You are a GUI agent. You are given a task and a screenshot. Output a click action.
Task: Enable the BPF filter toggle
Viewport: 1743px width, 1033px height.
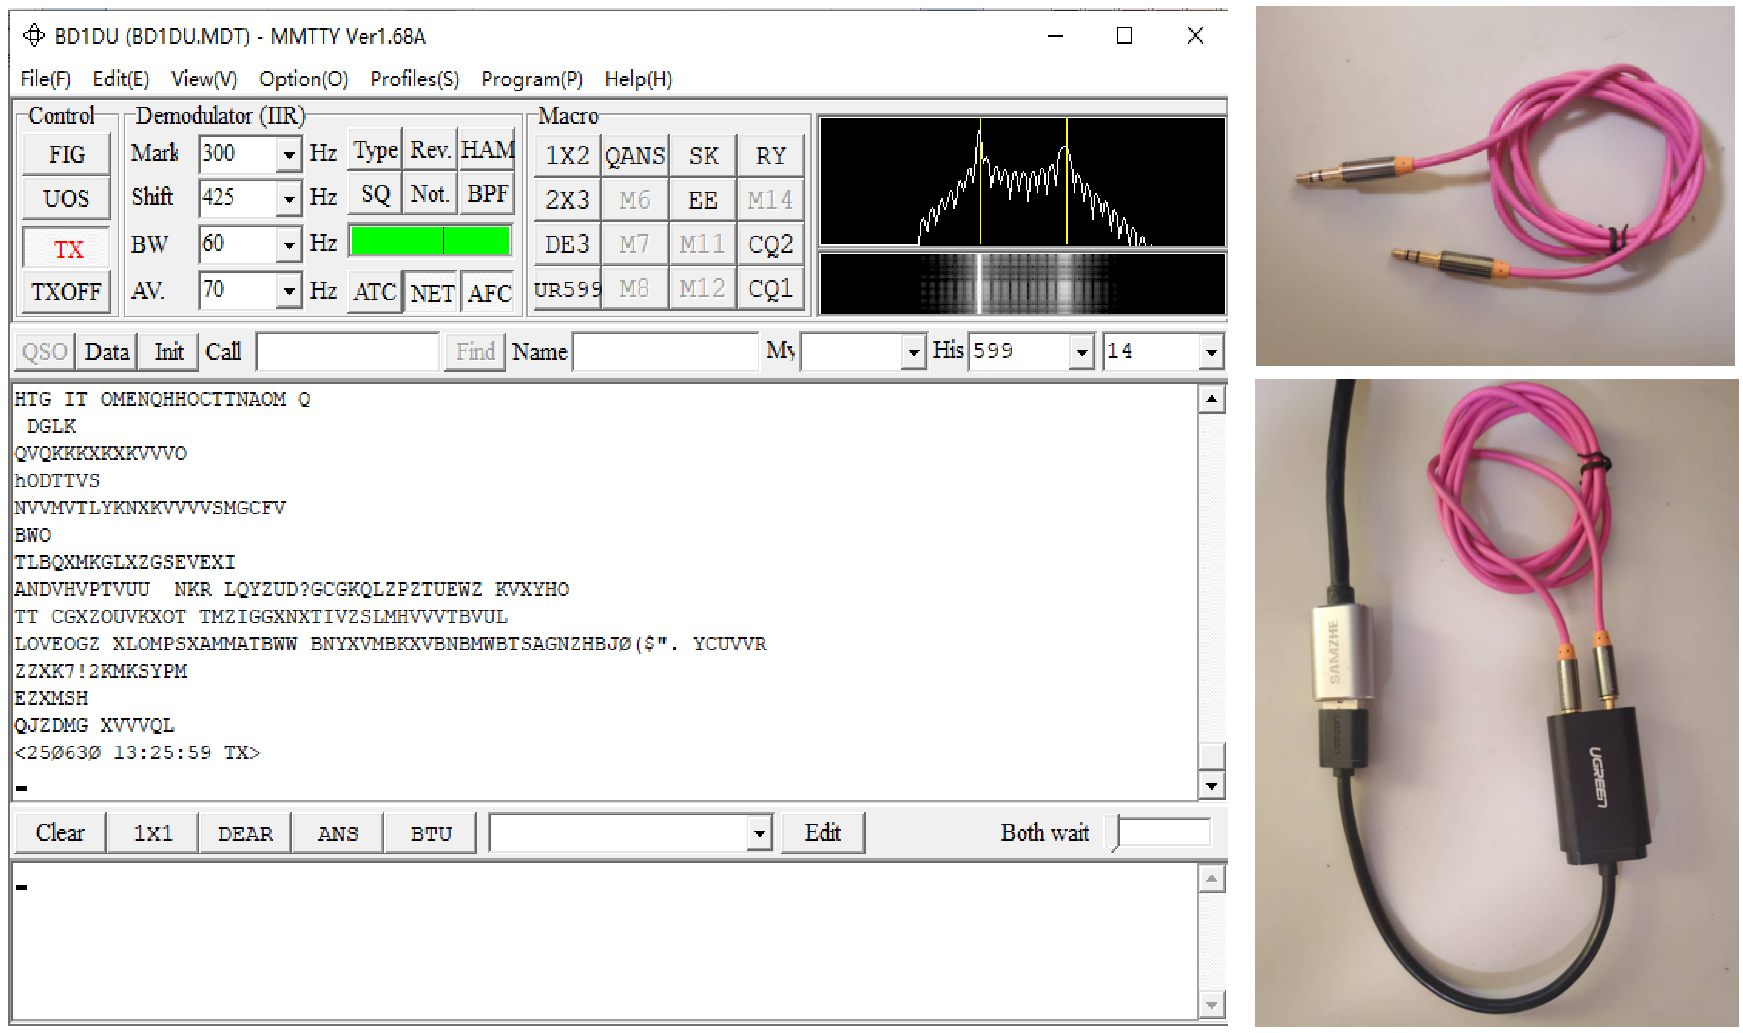tap(488, 194)
